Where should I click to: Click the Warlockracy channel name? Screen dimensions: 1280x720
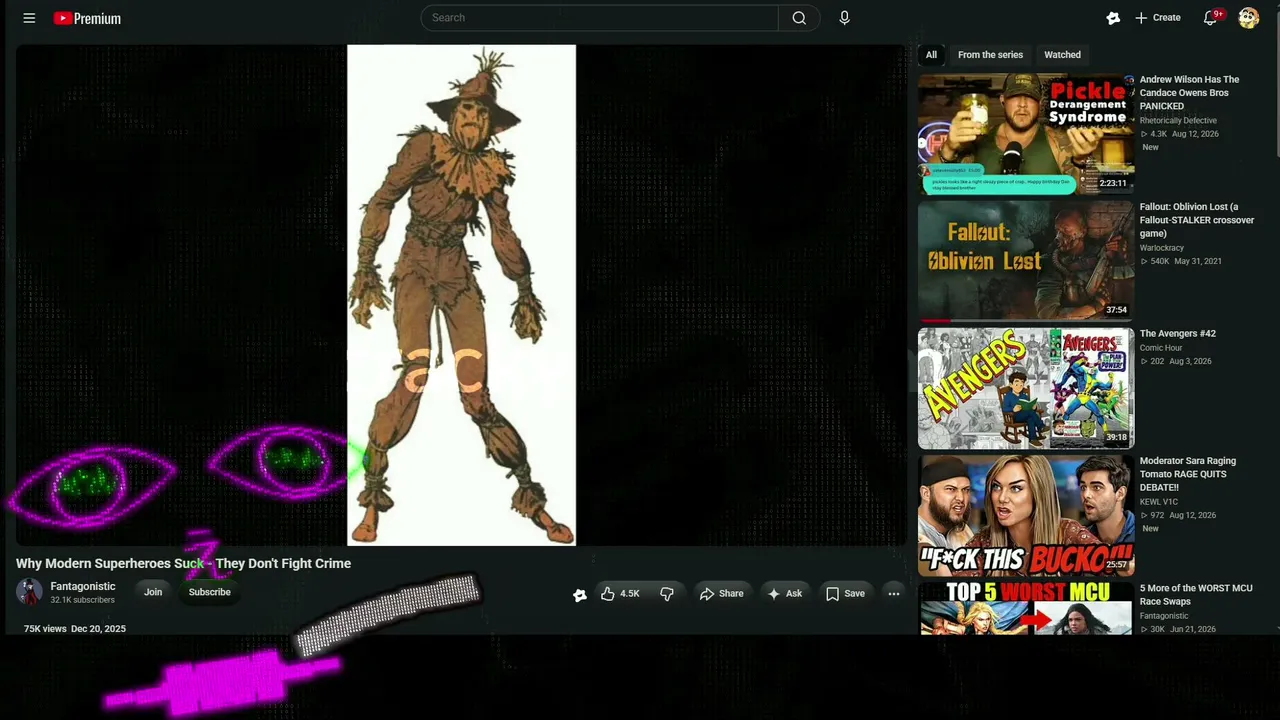(1162, 248)
